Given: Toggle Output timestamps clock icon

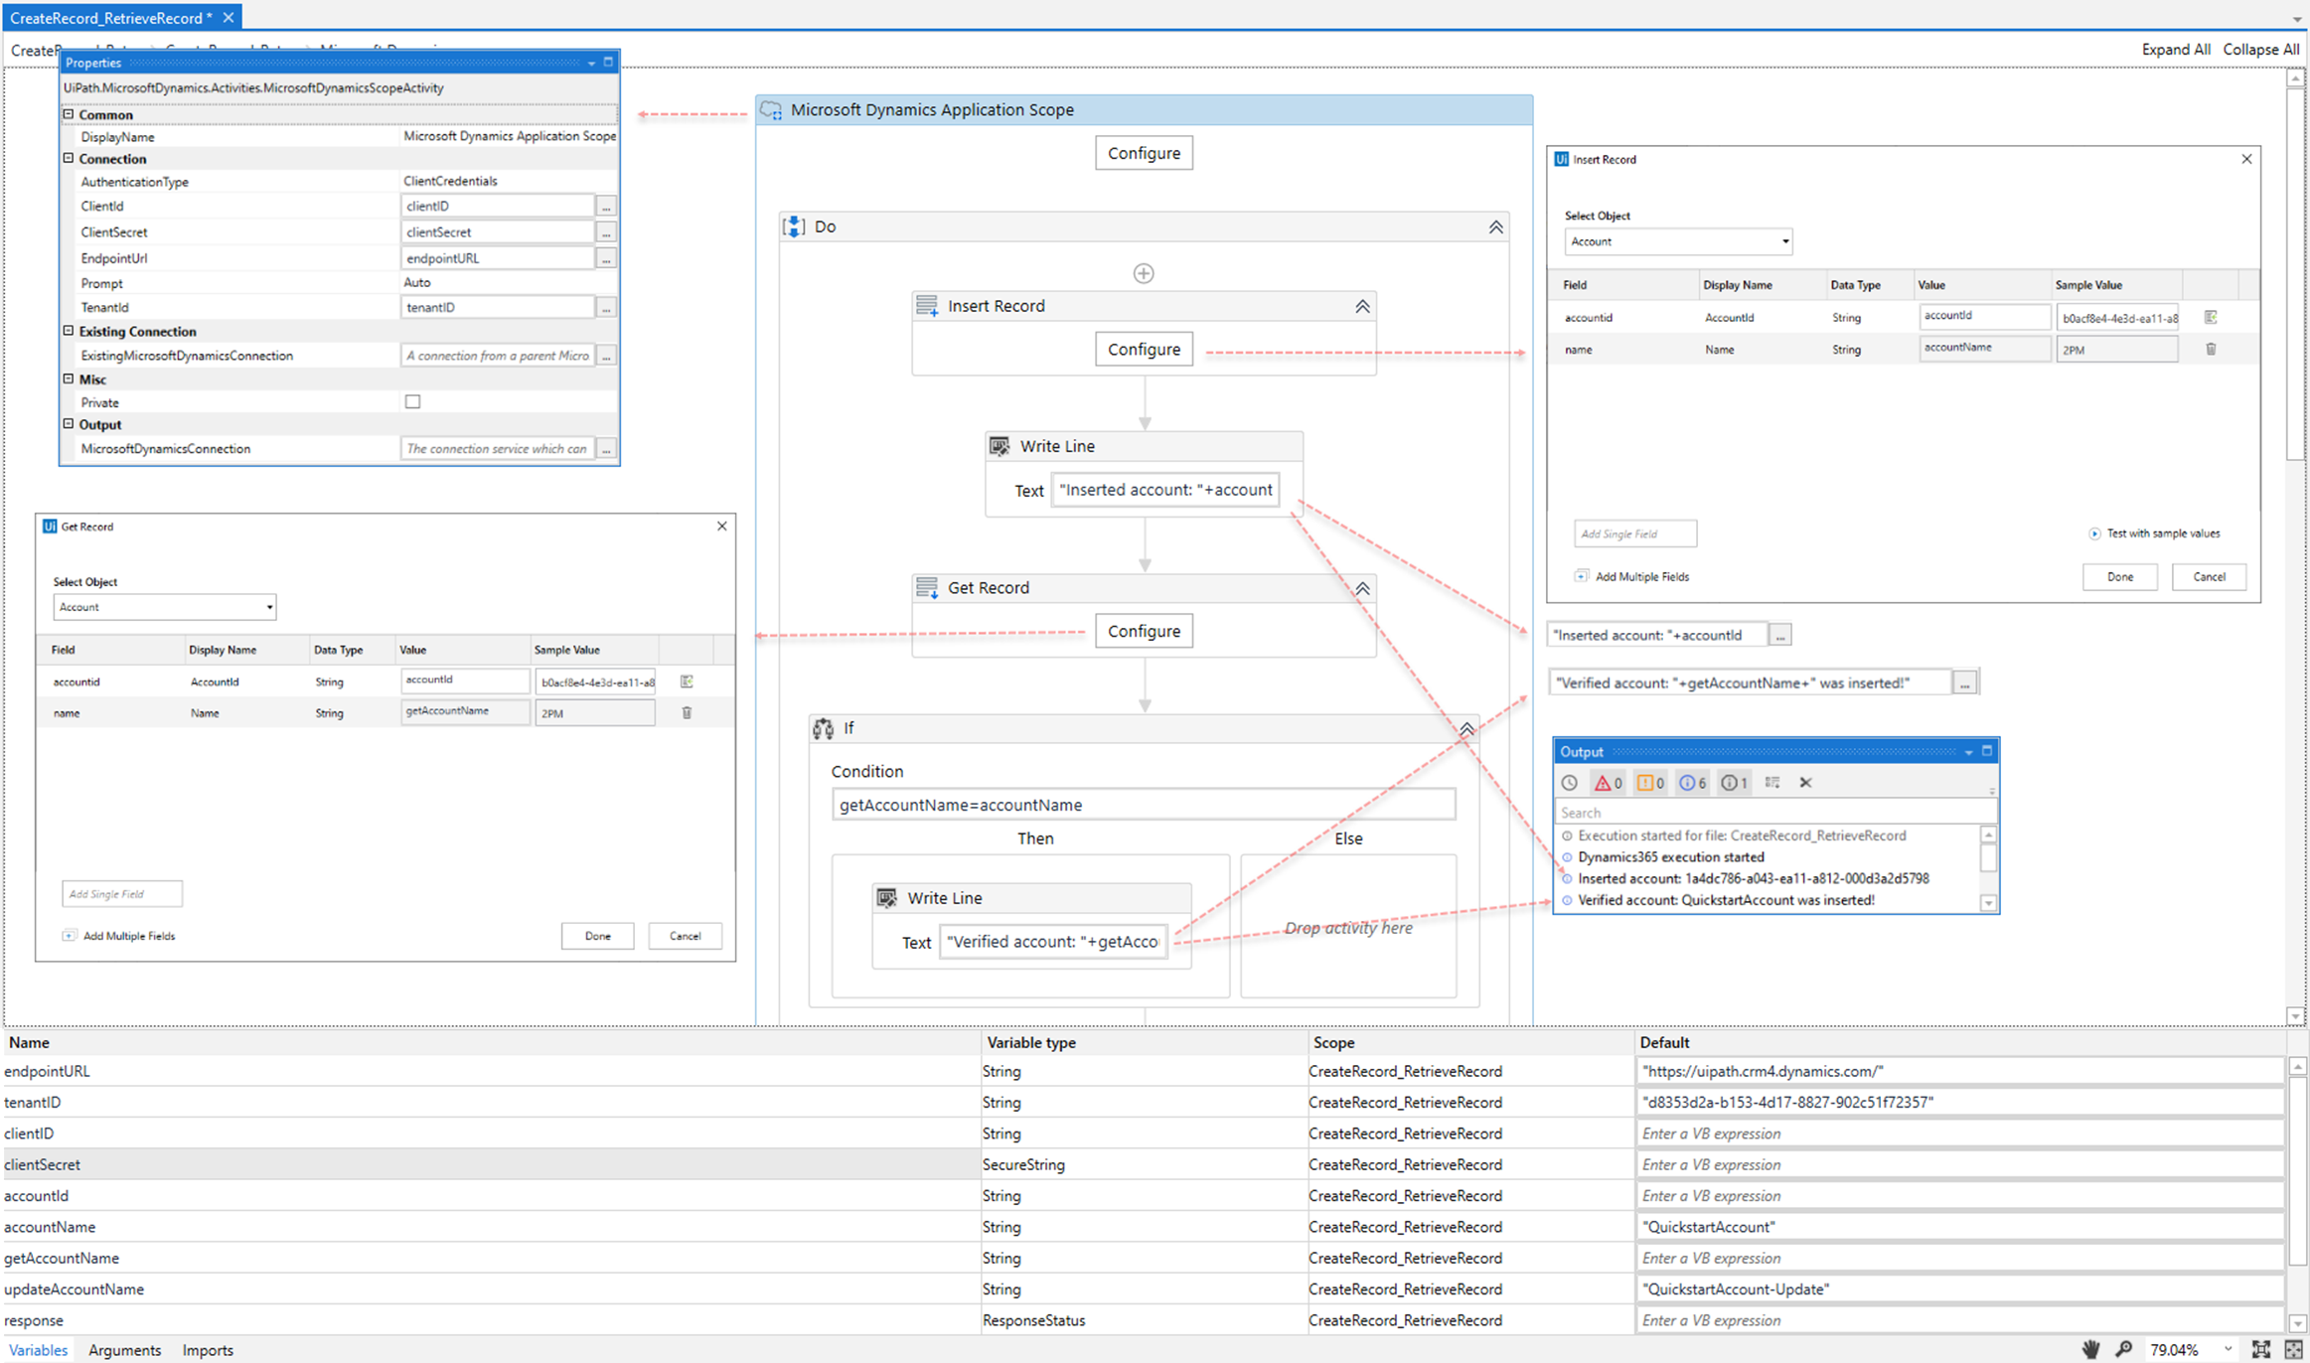Looking at the screenshot, I should click(1570, 783).
